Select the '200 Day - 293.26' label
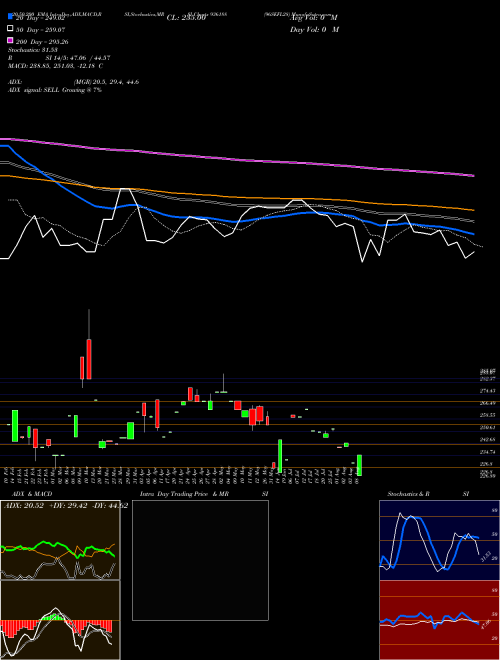Screen dimensions: 500x660 (x=42, y=42)
